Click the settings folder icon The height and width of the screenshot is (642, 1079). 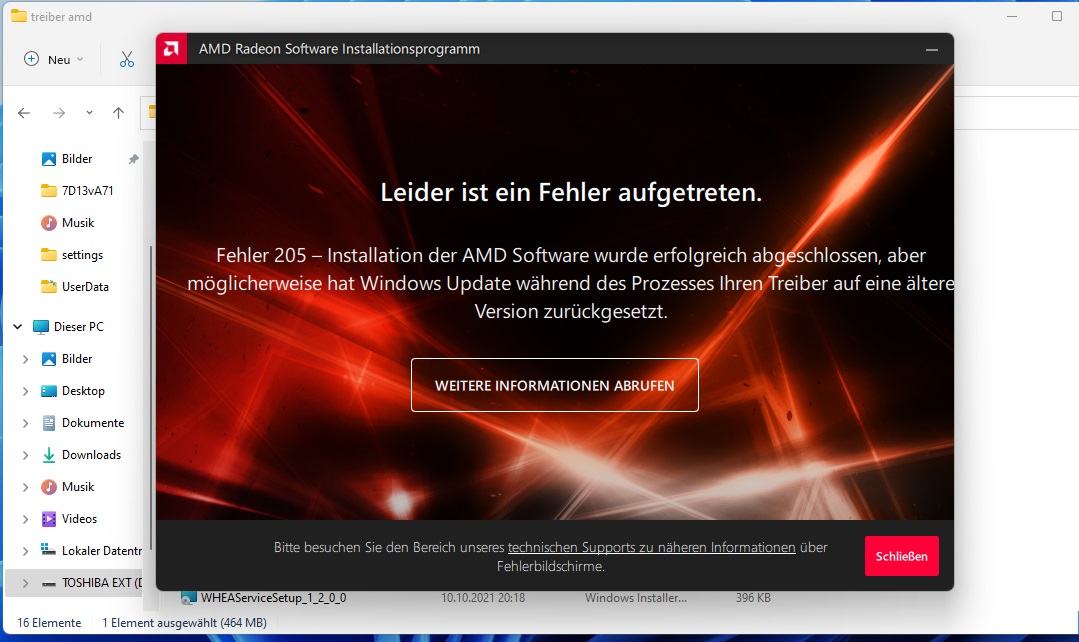[x=49, y=255]
